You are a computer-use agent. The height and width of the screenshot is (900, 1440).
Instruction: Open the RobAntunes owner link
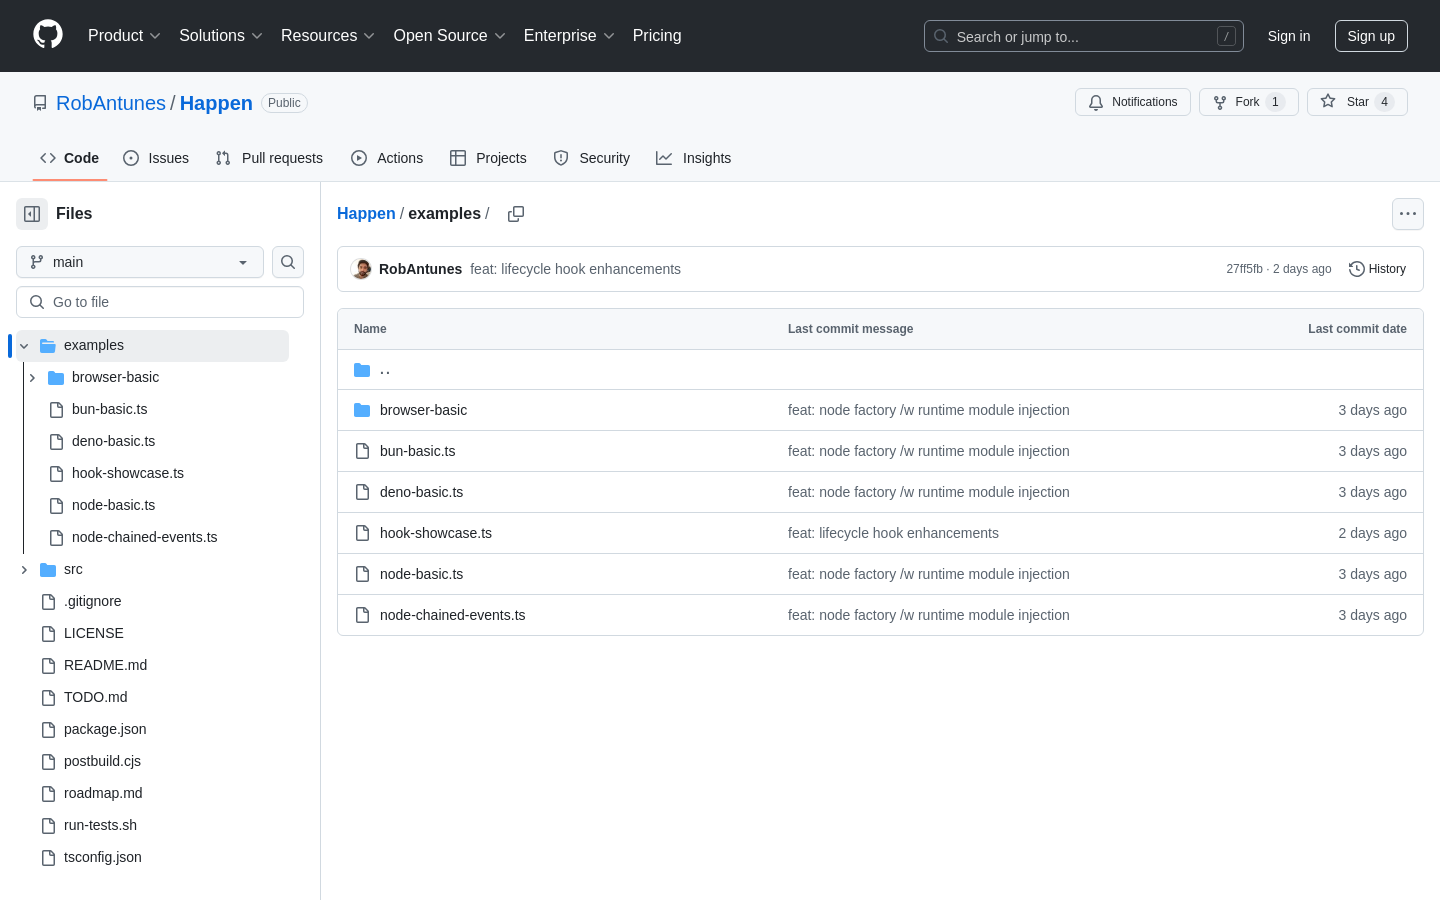(x=111, y=103)
